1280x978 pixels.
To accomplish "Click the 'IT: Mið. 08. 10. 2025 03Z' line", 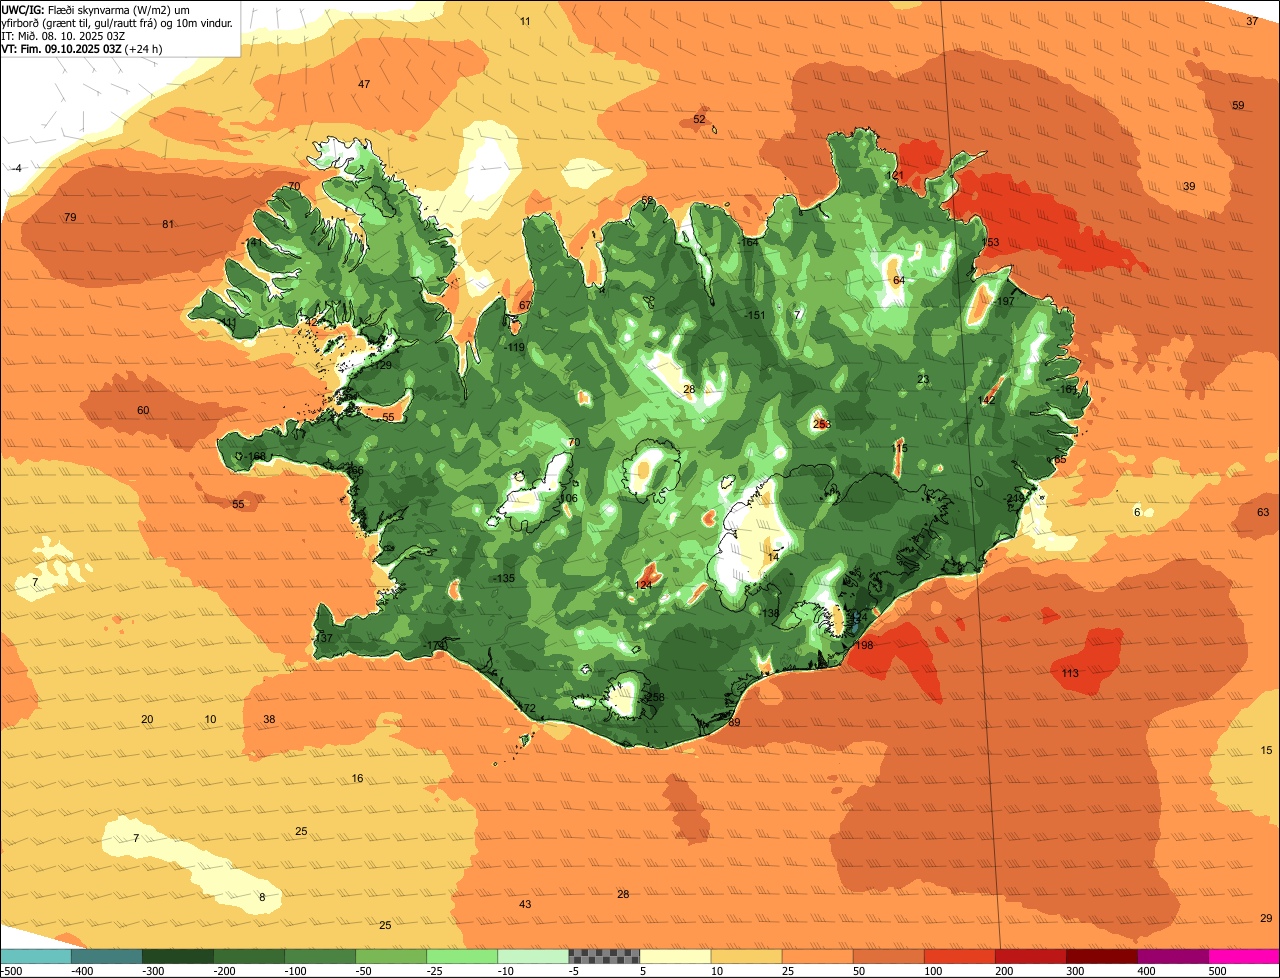I will [63, 35].
